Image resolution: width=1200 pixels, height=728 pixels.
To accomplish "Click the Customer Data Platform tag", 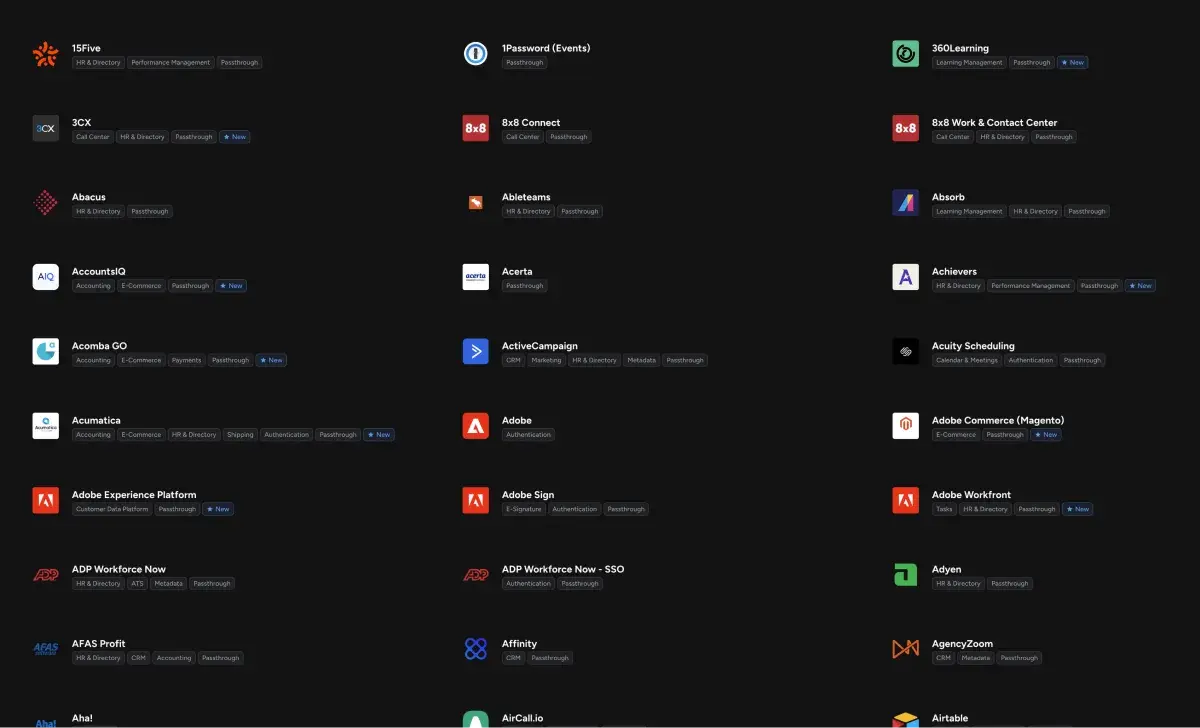I will coord(112,509).
